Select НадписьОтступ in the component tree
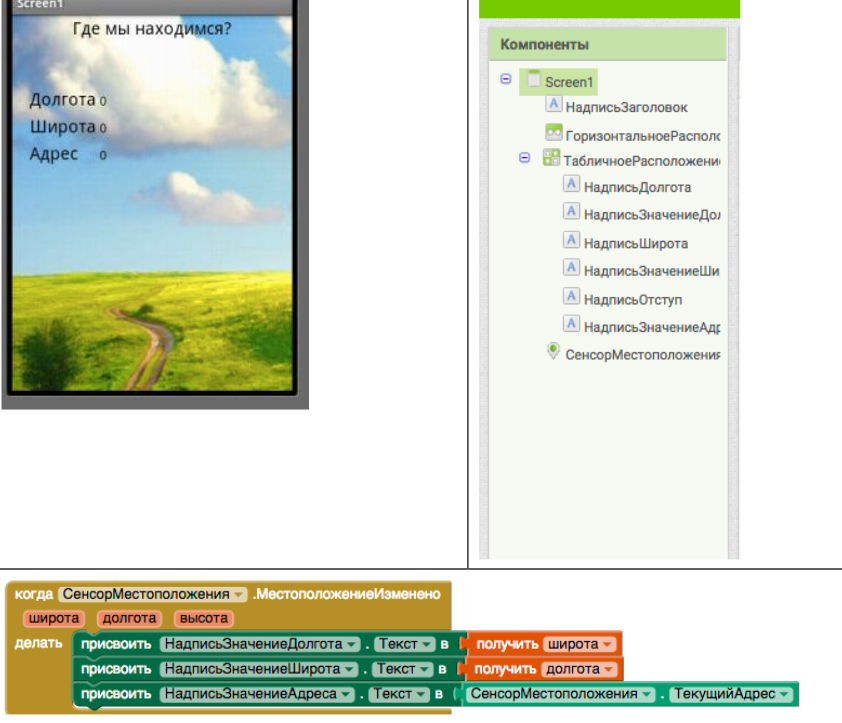Image resolution: width=842 pixels, height=723 pixels. point(633,300)
